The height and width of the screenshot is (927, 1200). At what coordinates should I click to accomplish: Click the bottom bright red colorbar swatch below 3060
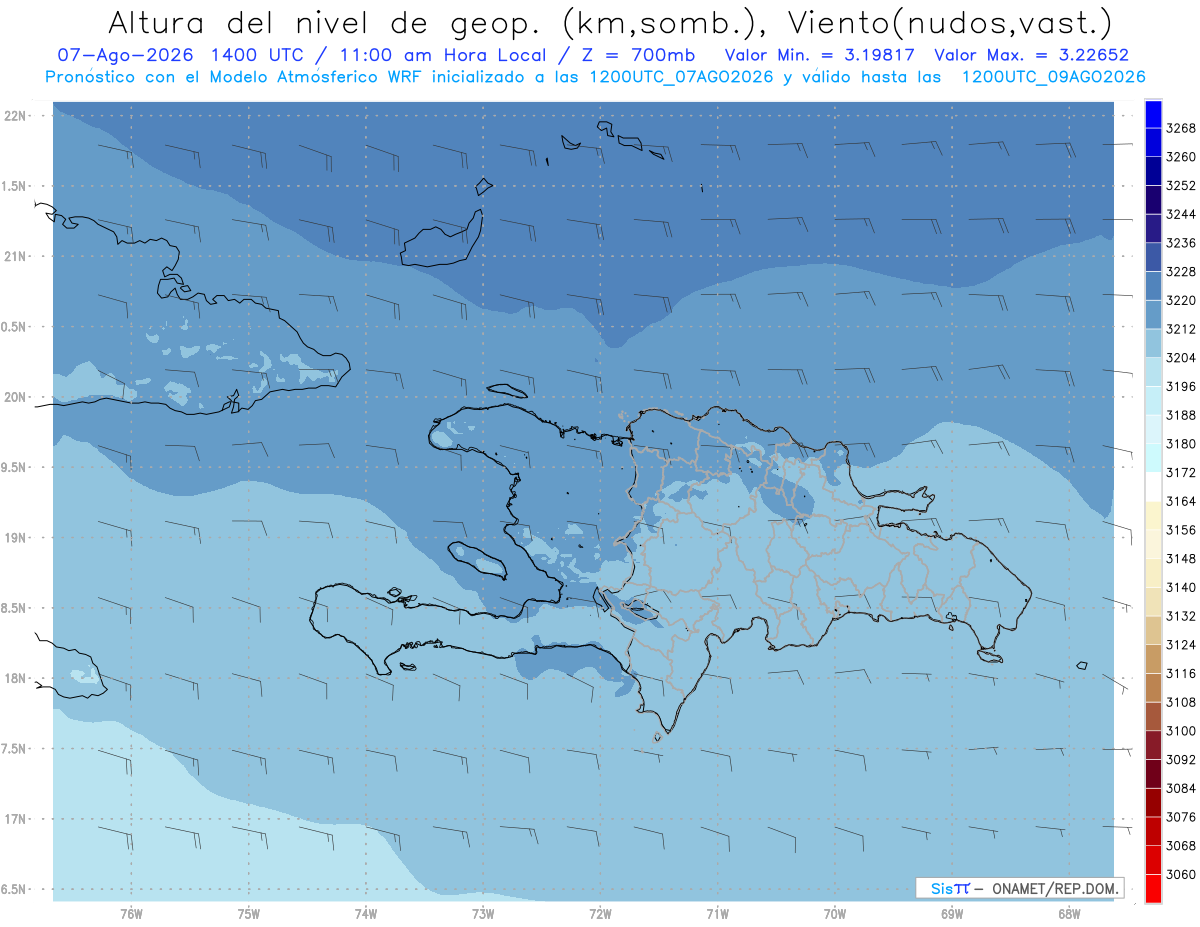(x=1153, y=888)
